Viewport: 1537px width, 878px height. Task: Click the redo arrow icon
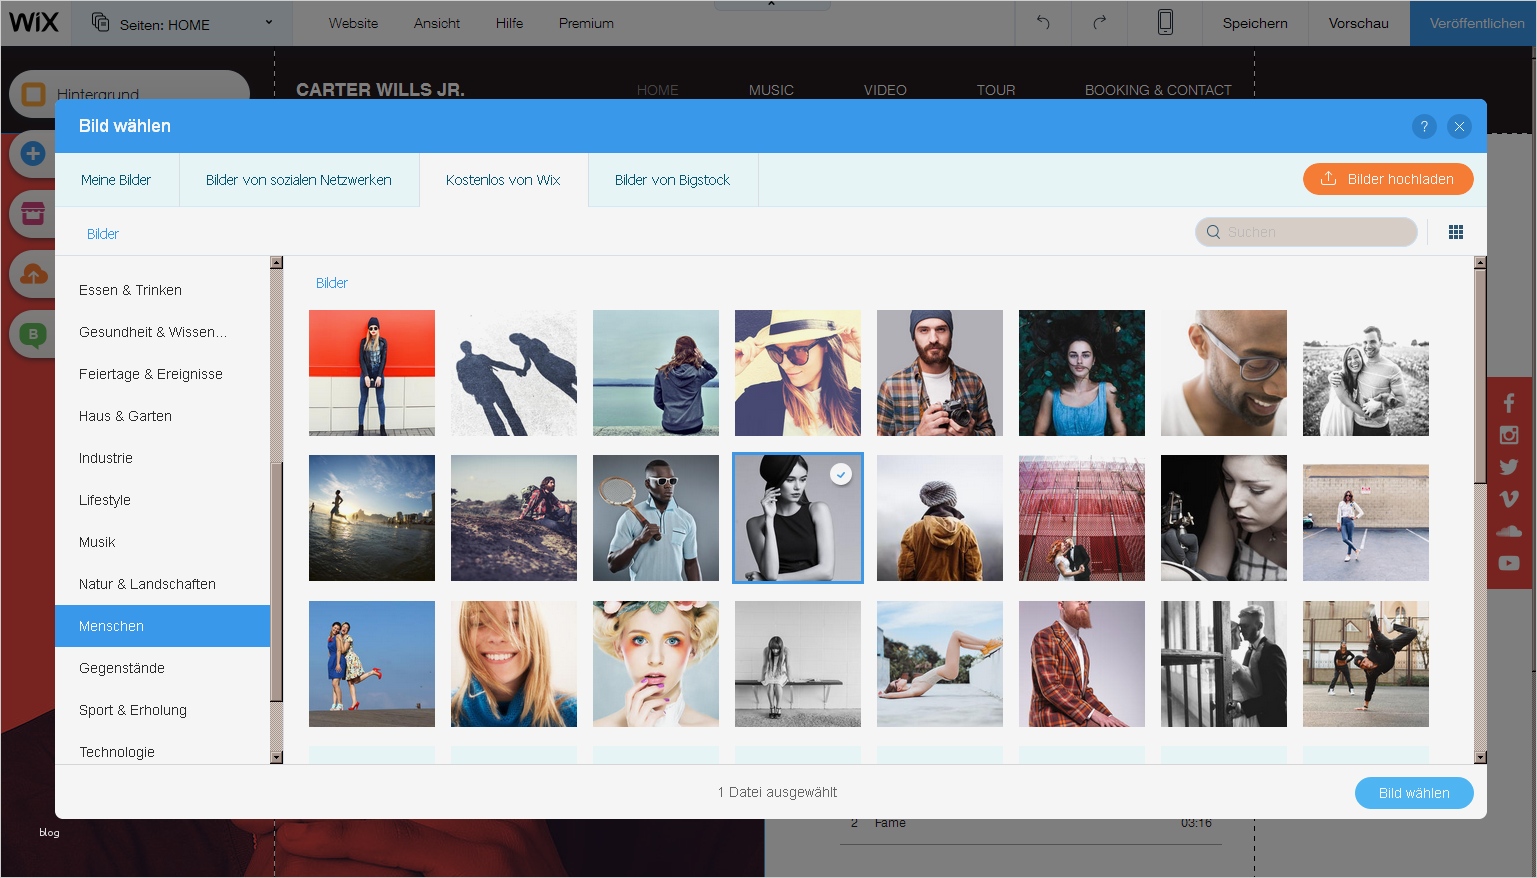(x=1099, y=22)
